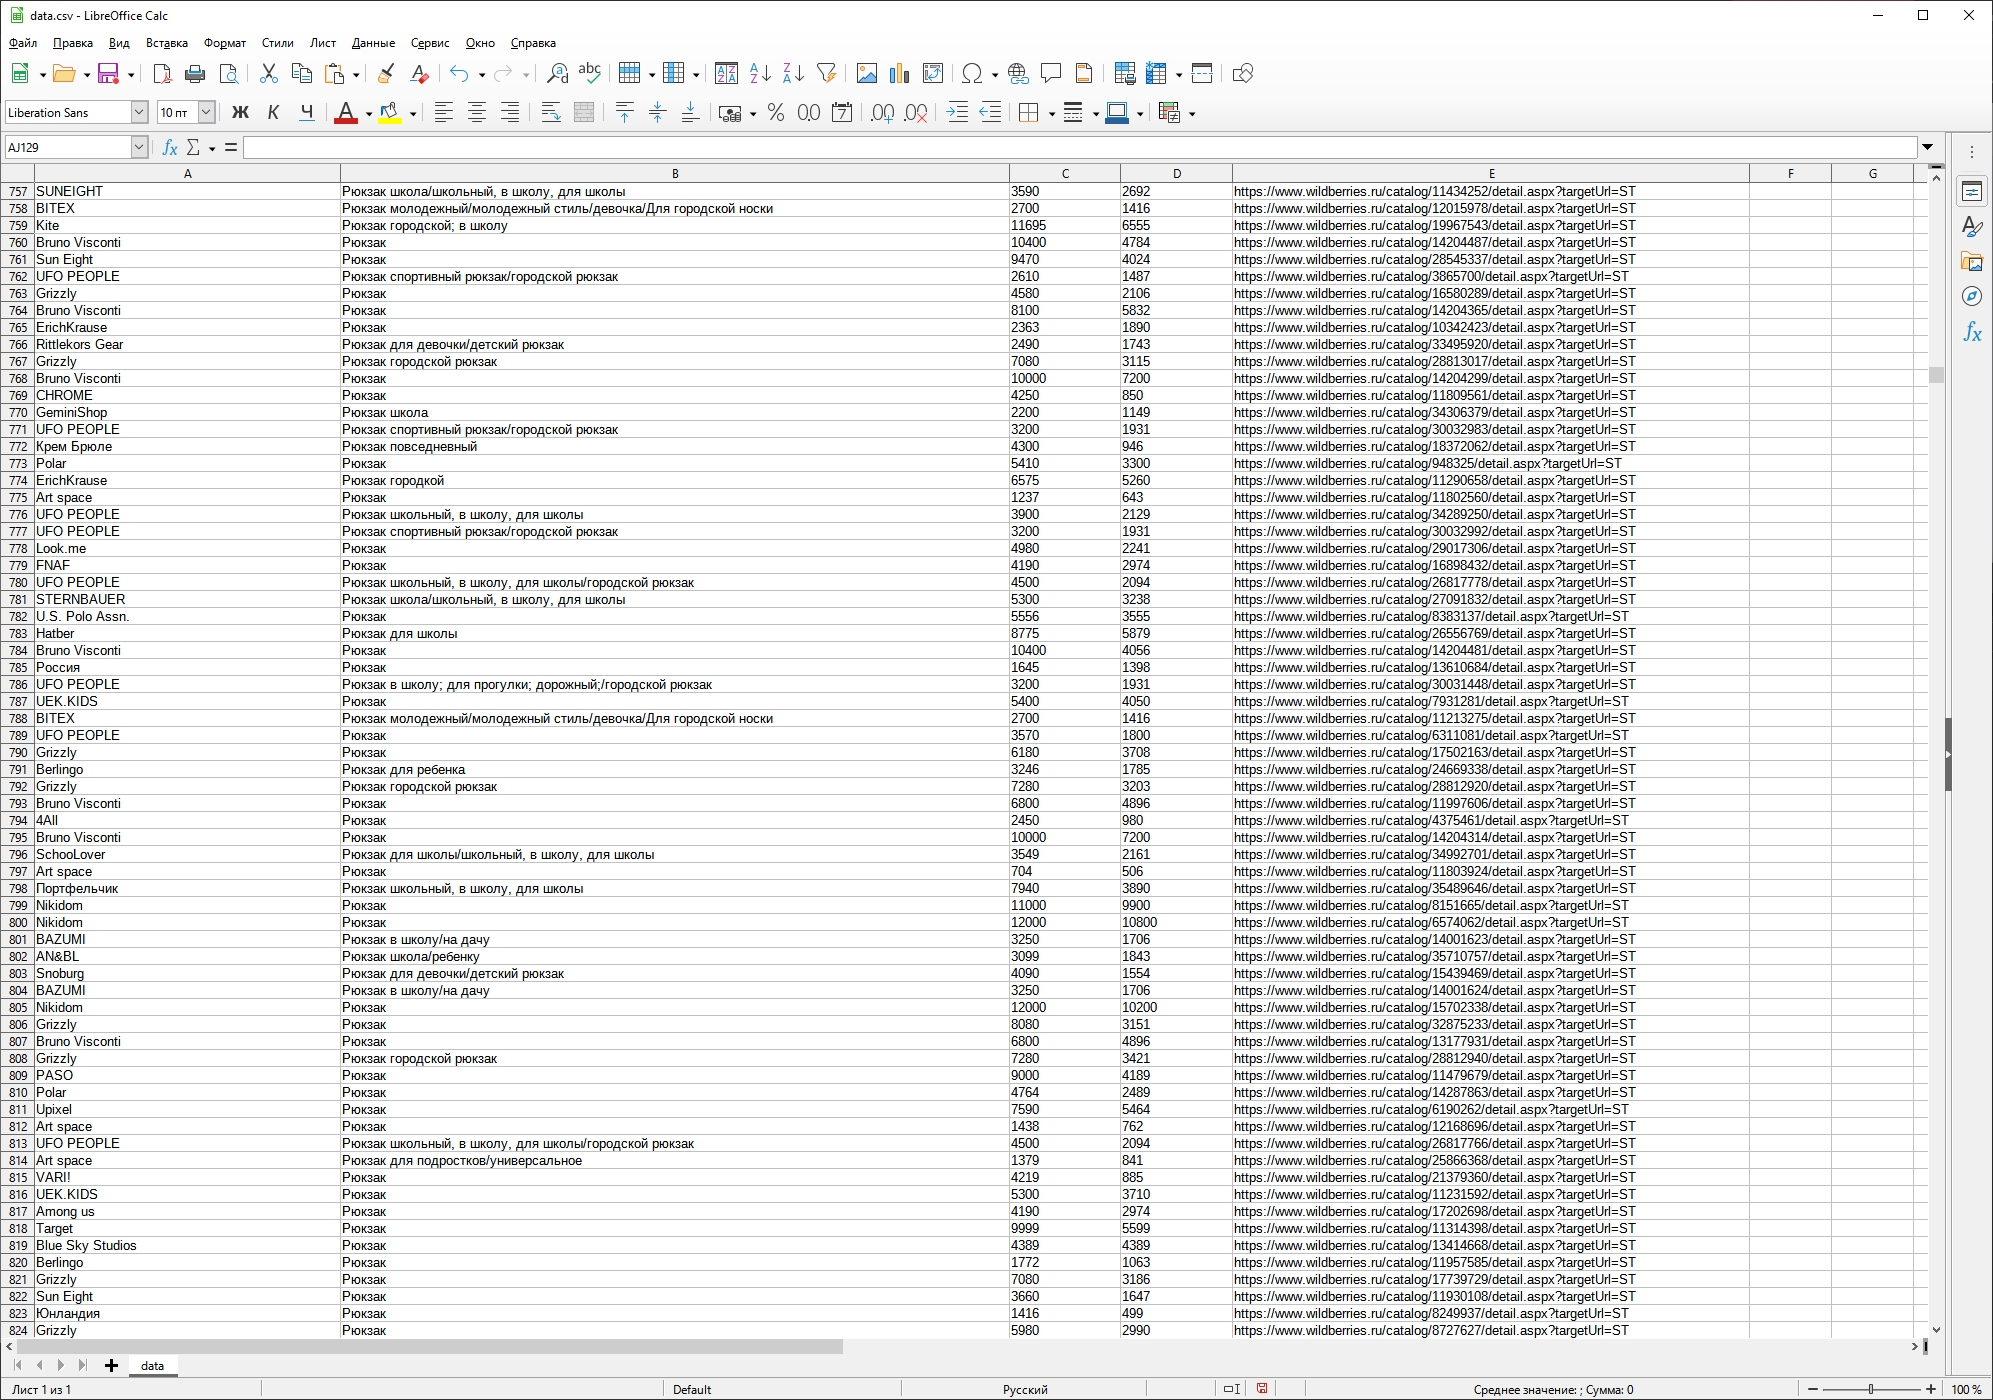The width and height of the screenshot is (1993, 1400).
Task: Toggle Wrap Text for cells
Action: [x=551, y=113]
